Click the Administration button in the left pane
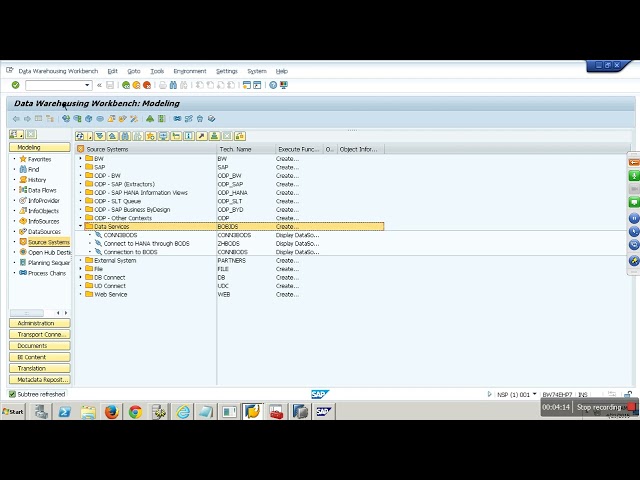640x480 pixels. pyautogui.click(x=40, y=323)
